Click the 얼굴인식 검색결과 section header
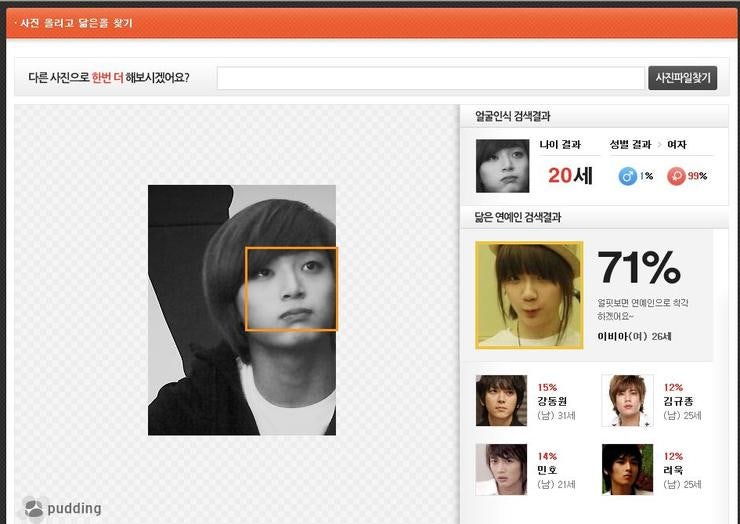 coord(512,116)
